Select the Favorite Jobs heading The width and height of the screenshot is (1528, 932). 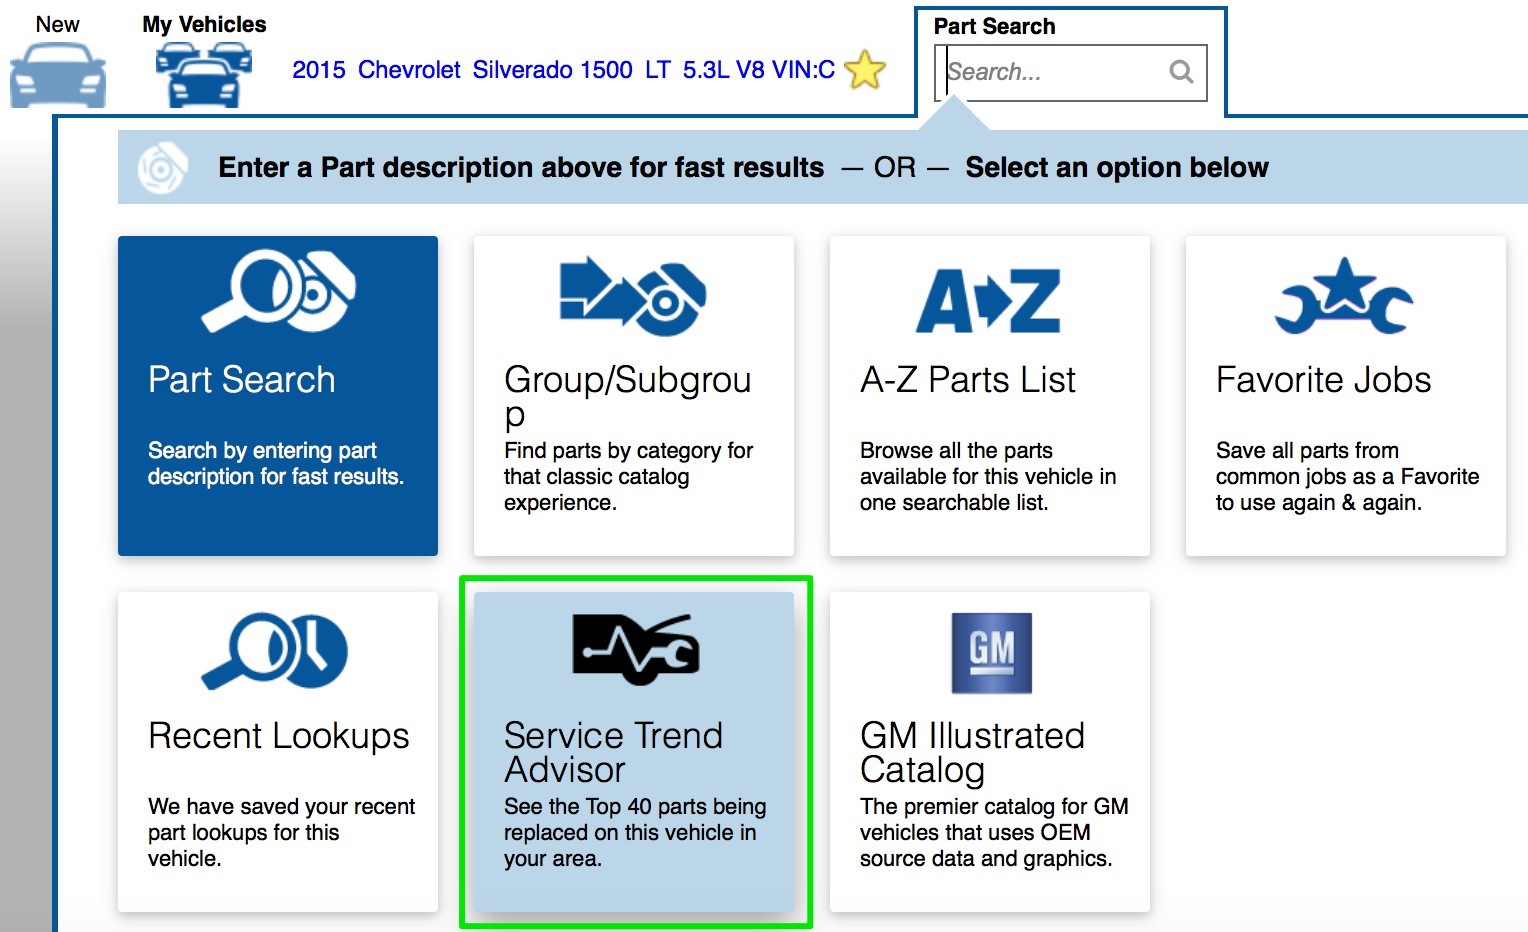tap(1323, 380)
